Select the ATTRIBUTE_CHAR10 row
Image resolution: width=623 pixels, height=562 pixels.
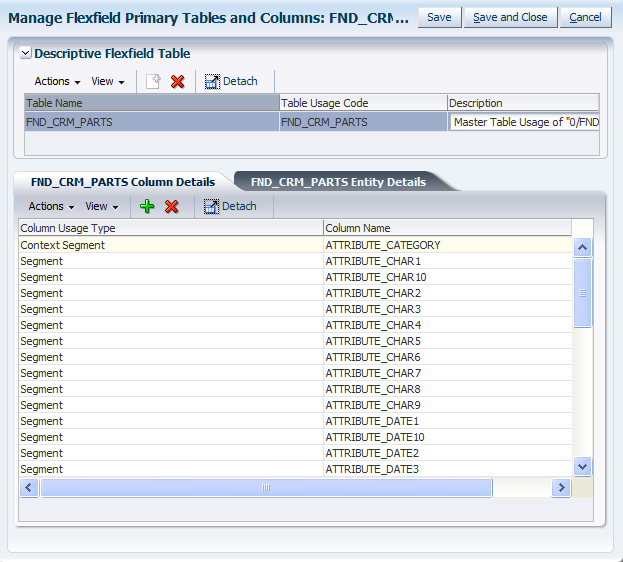295,277
